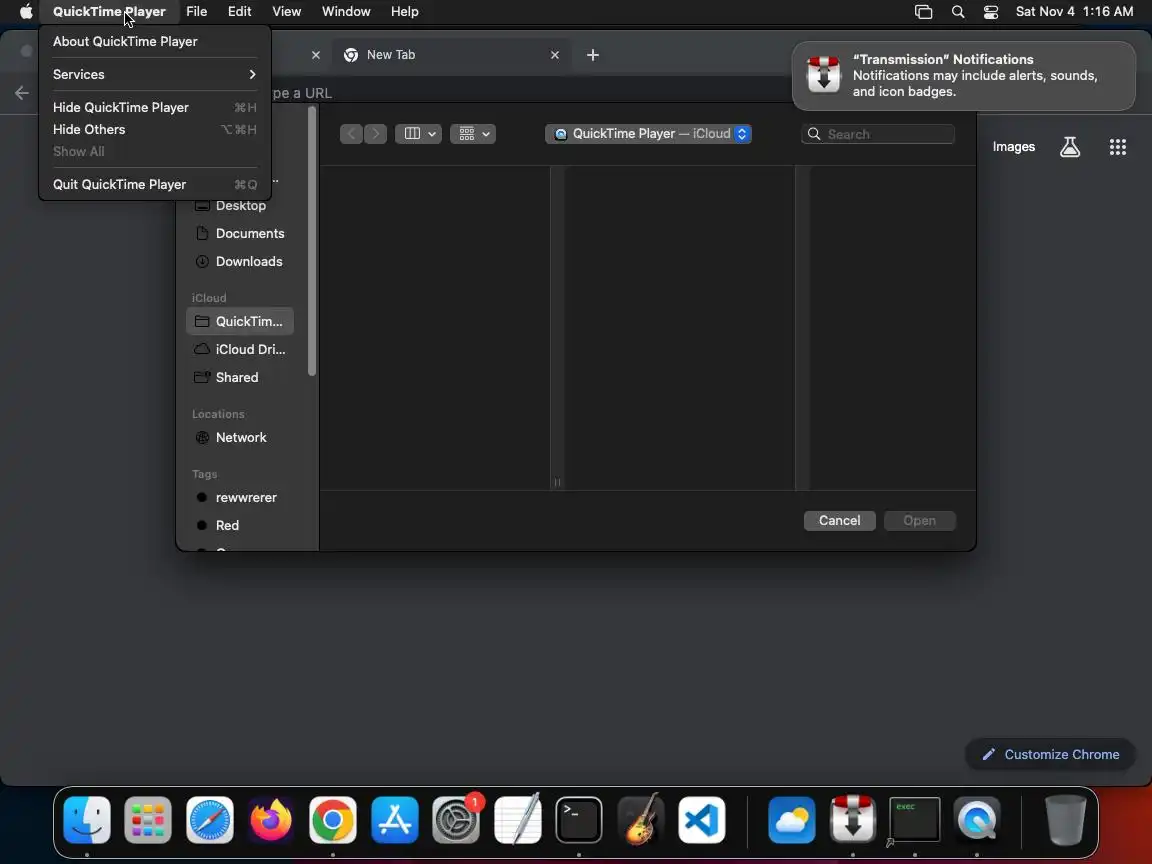This screenshot has width=1152, height=864.
Task: Select the QuickTim... iCloud folder
Action: coord(240,321)
